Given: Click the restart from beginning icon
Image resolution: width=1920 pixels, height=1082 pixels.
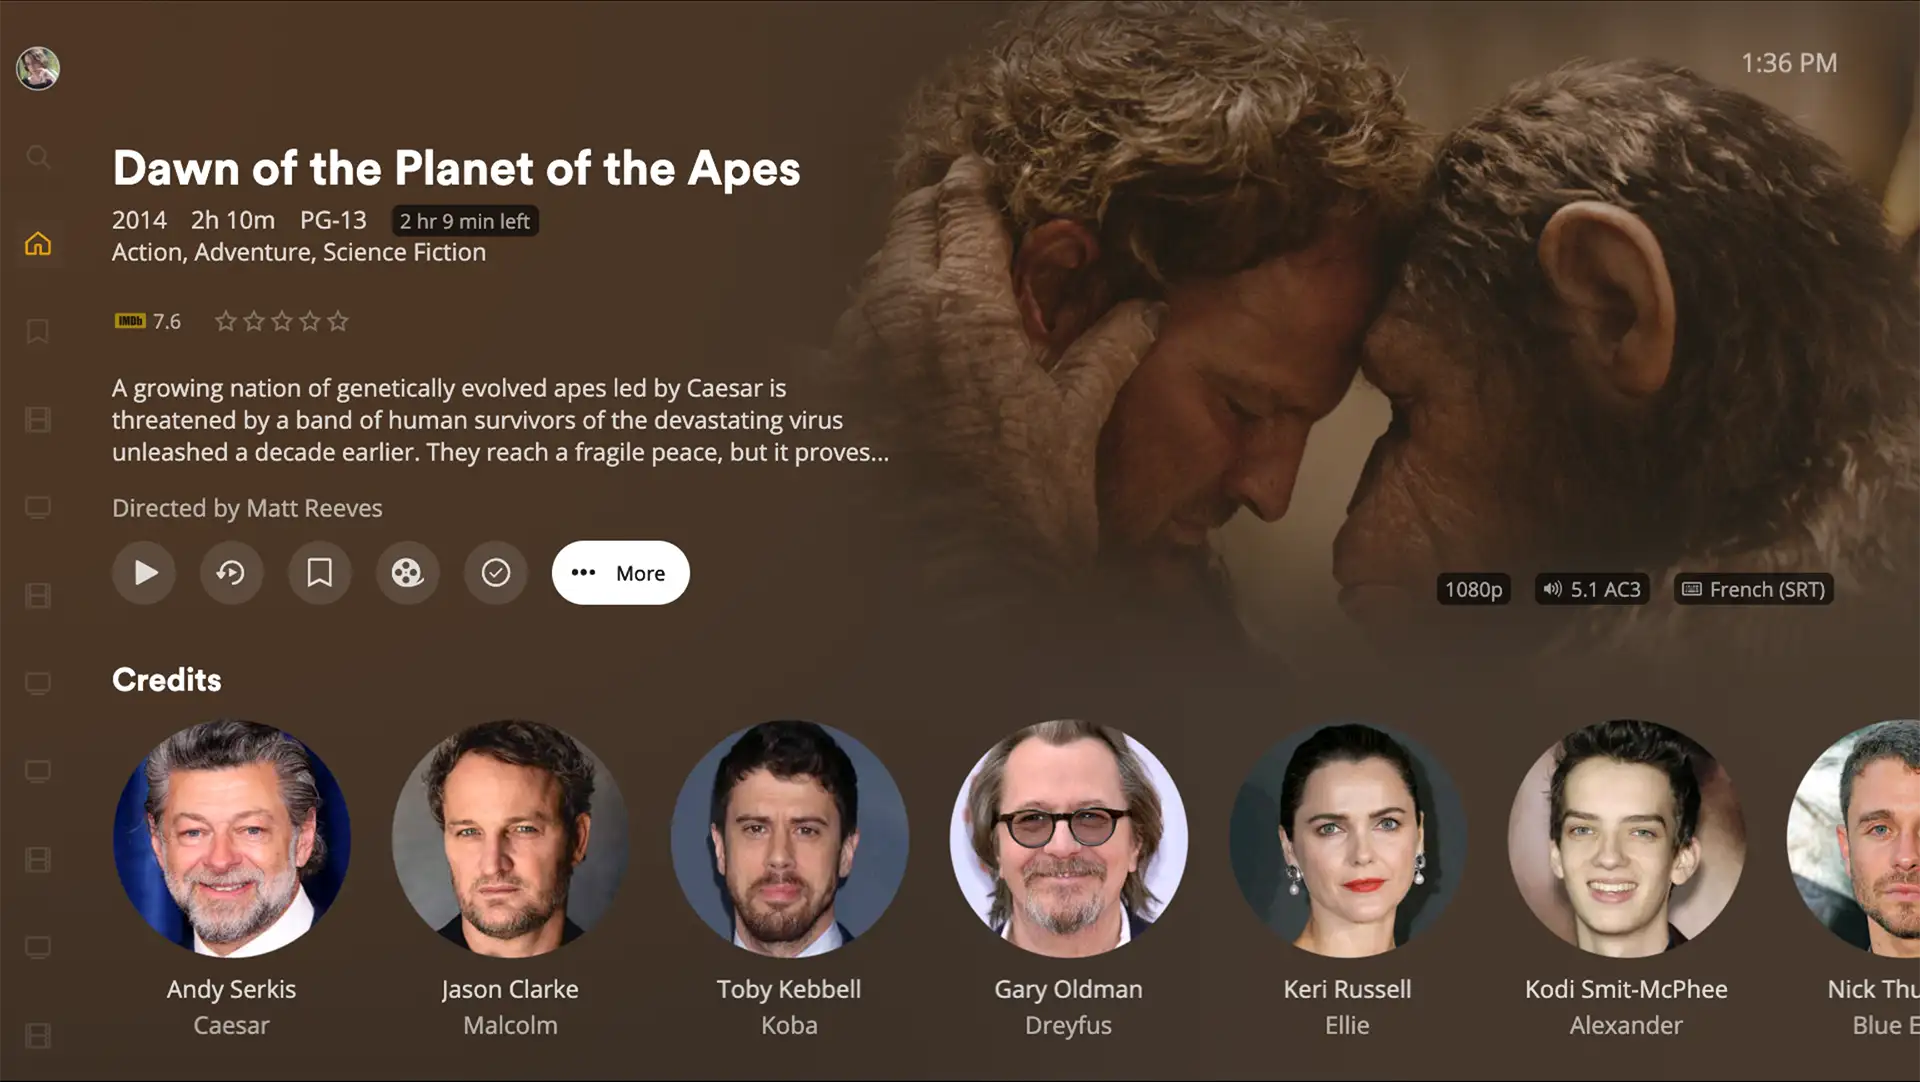Looking at the screenshot, I should point(231,573).
